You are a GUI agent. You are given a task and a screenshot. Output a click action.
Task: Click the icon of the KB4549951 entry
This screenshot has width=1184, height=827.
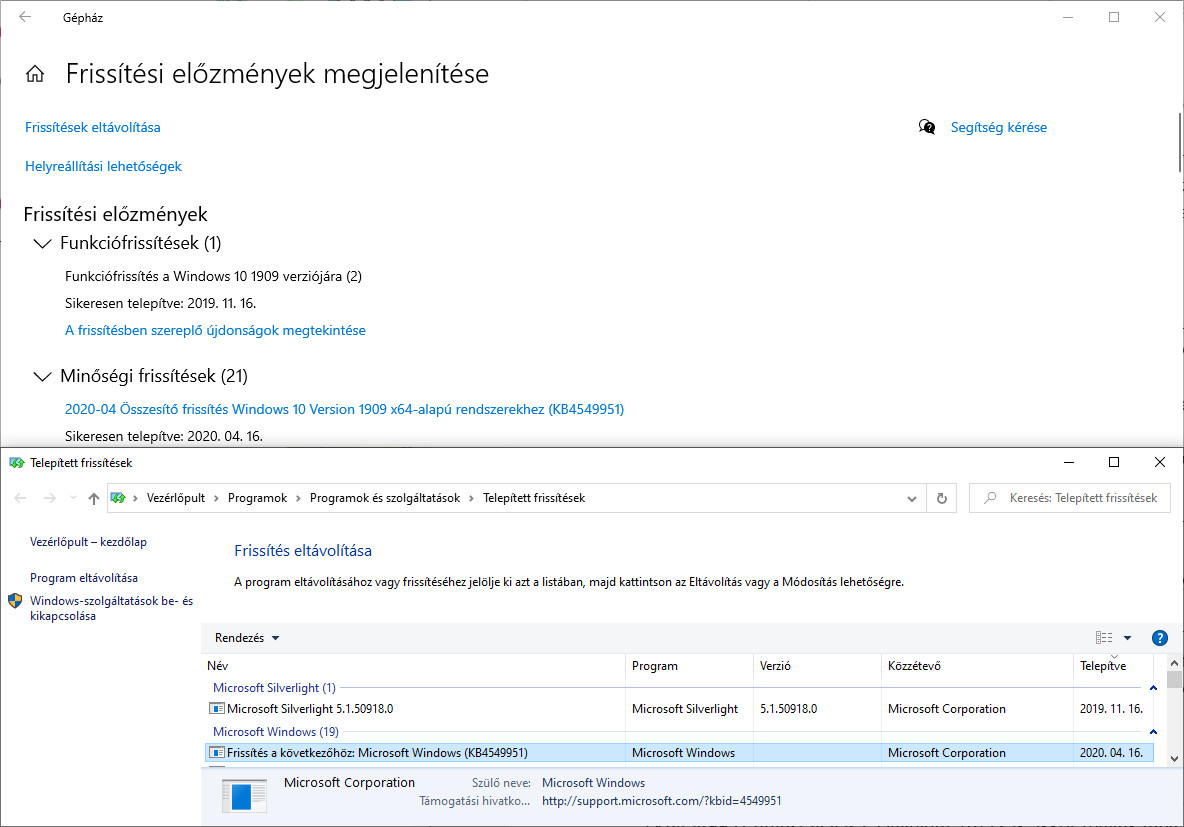(217, 752)
